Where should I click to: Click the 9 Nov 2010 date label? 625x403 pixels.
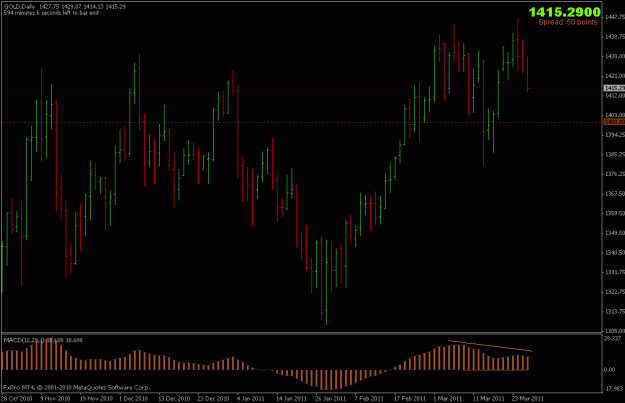(x=55, y=398)
